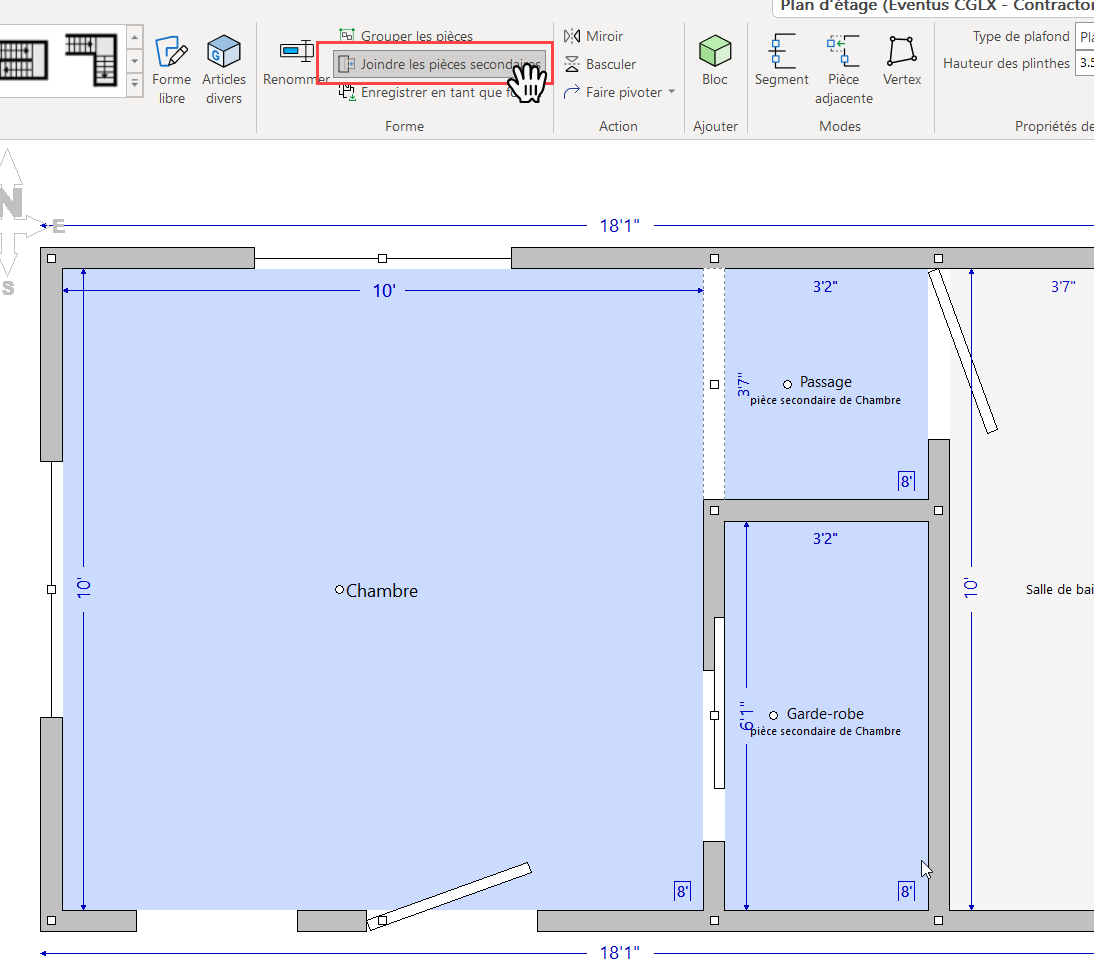Viewport: 1094px width, 961px height.
Task: Click Enregistrer en tant que forme
Action: 429,92
